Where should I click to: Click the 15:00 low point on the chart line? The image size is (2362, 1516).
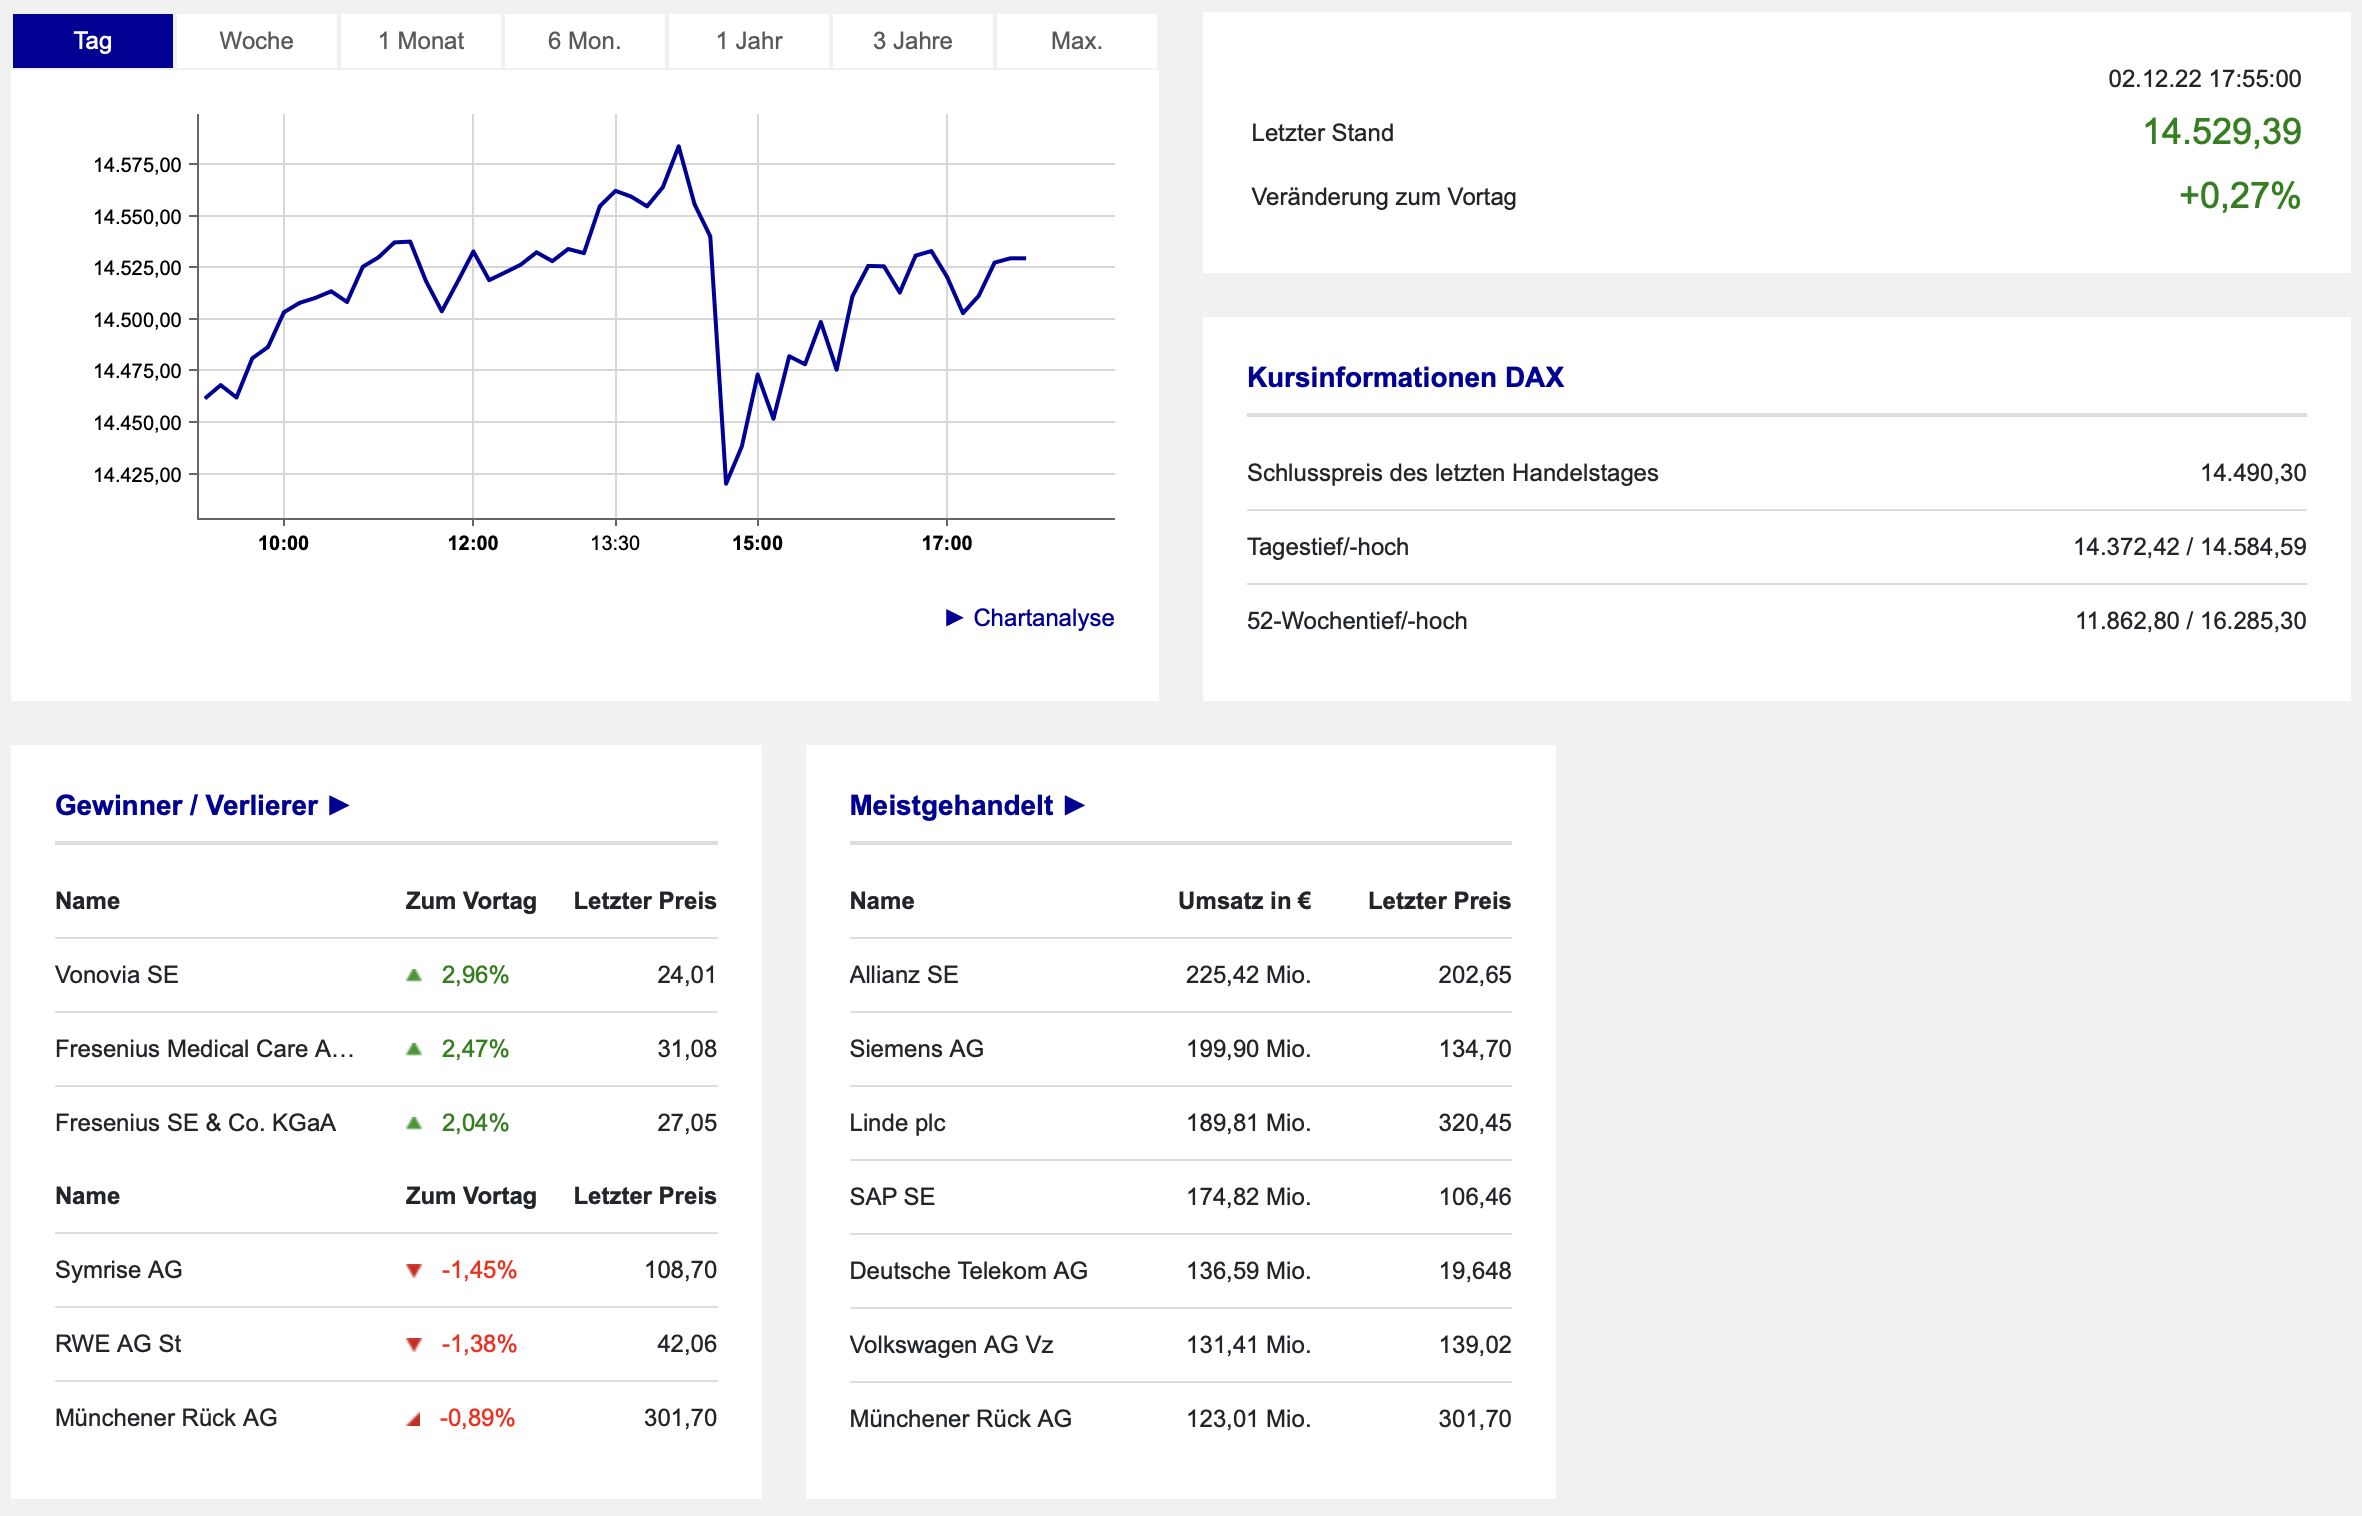pos(726,484)
